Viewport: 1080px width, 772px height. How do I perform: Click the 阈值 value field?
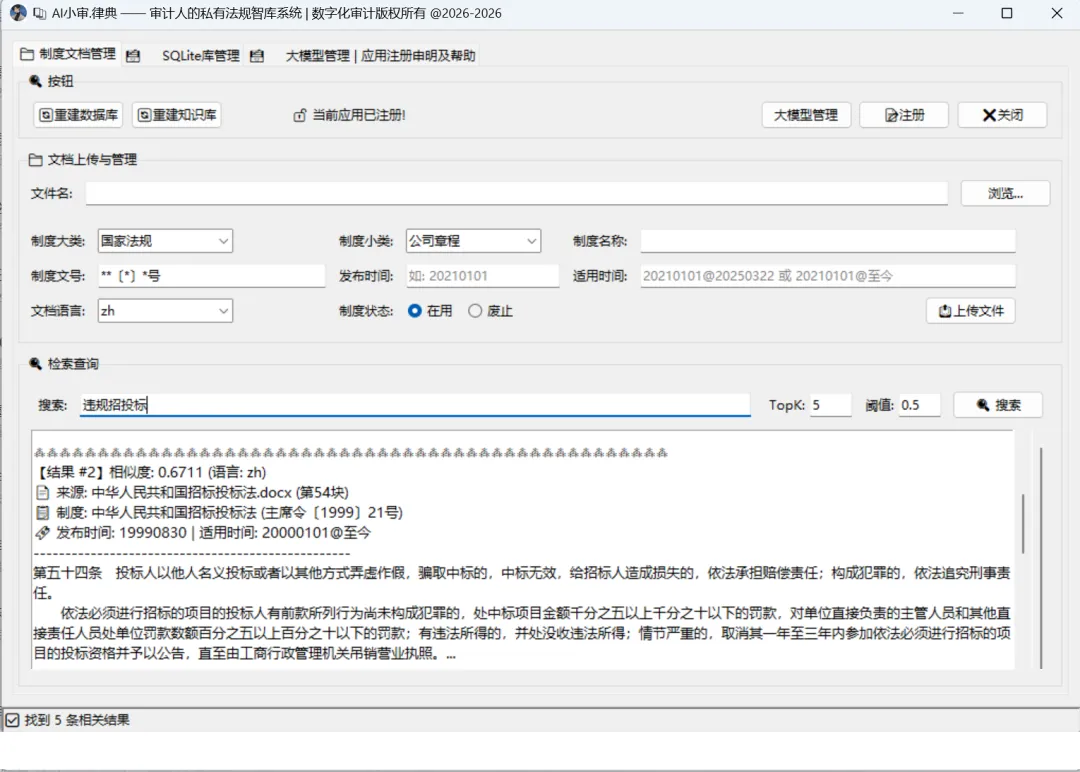click(919, 405)
